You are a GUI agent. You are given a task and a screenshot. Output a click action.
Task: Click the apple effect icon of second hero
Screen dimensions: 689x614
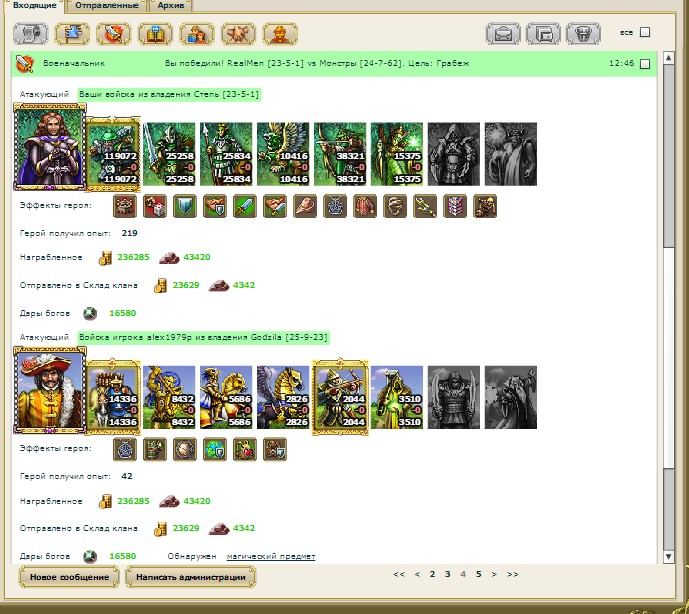(x=245, y=449)
